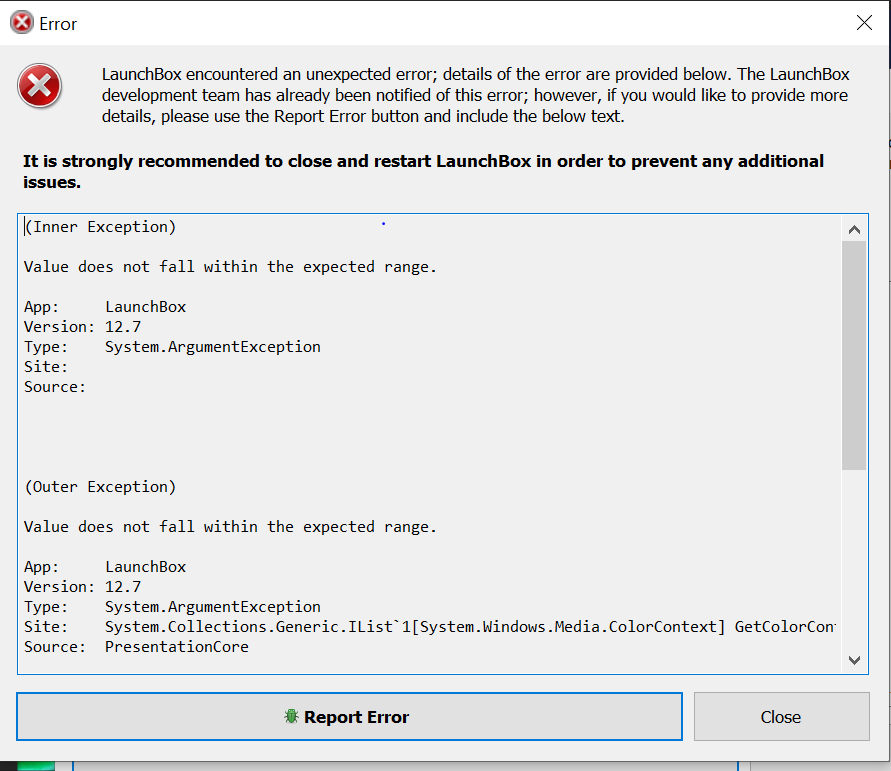Click the red error icon in title bar

click(22, 23)
